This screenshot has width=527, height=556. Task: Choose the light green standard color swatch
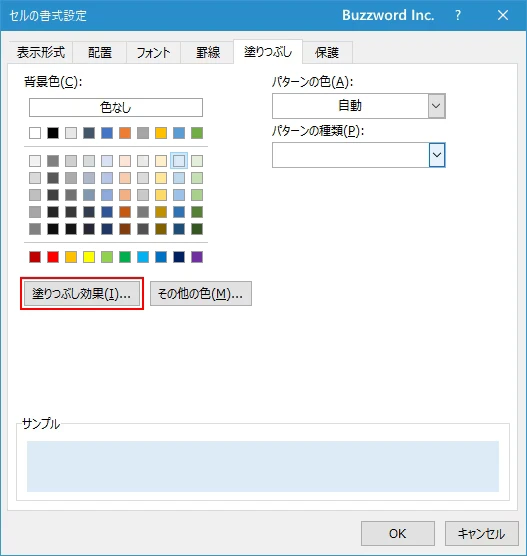[107, 257]
